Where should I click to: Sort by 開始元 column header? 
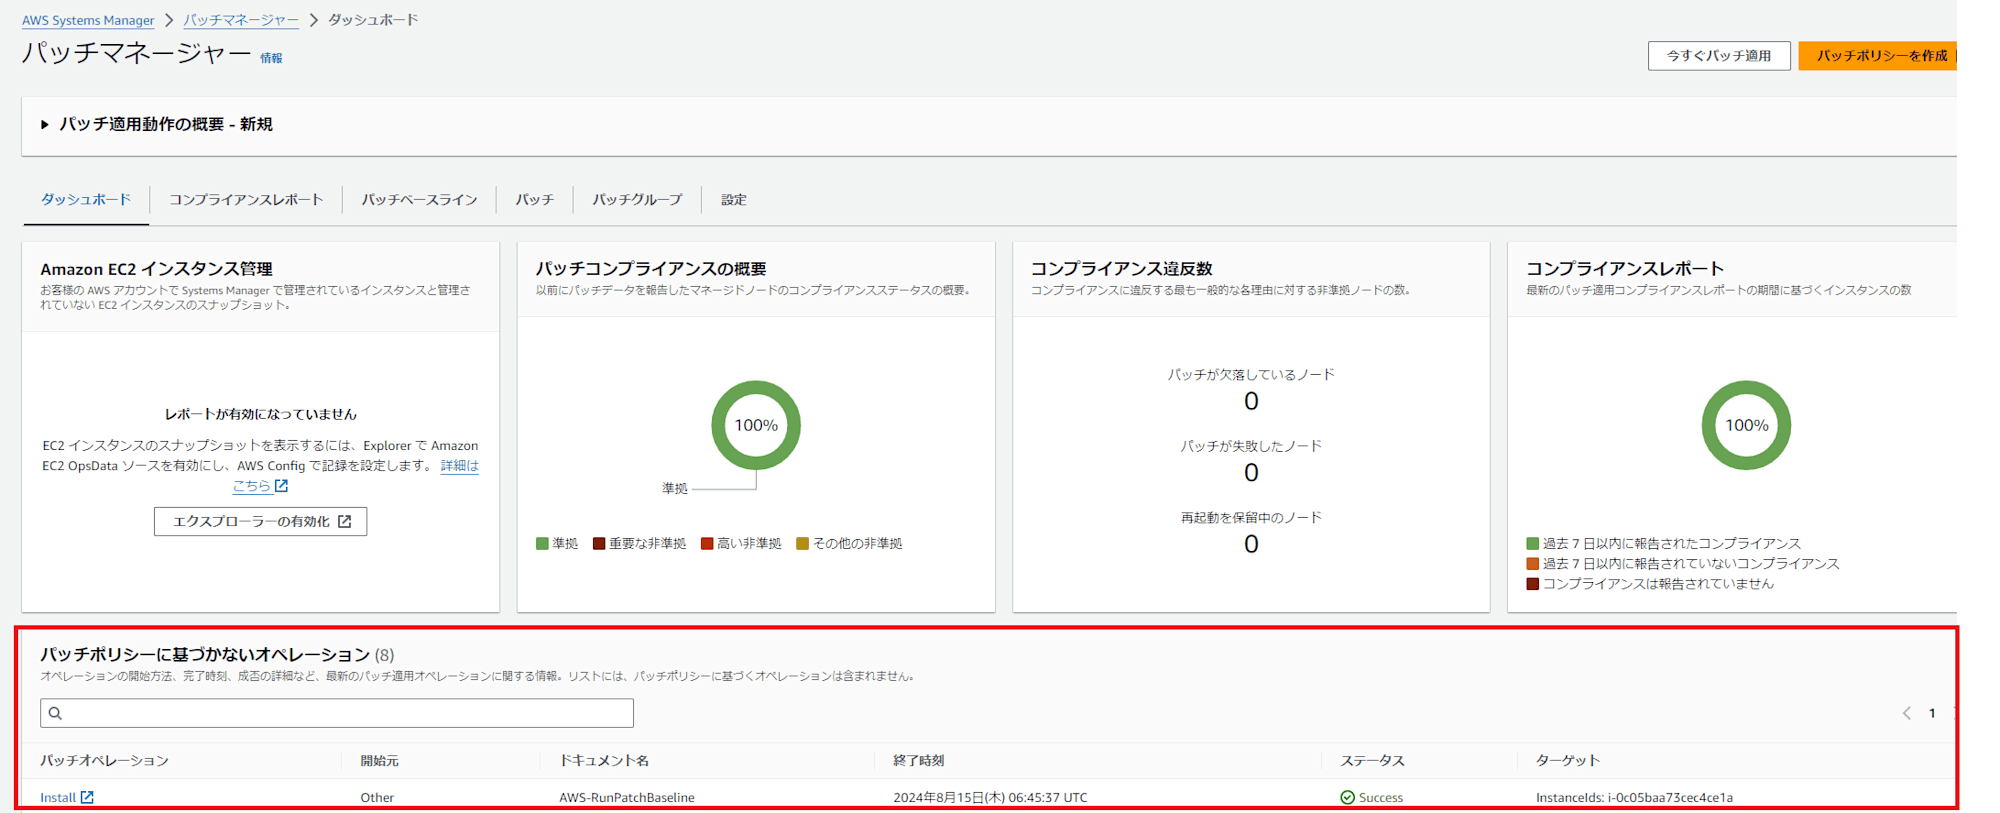379,761
